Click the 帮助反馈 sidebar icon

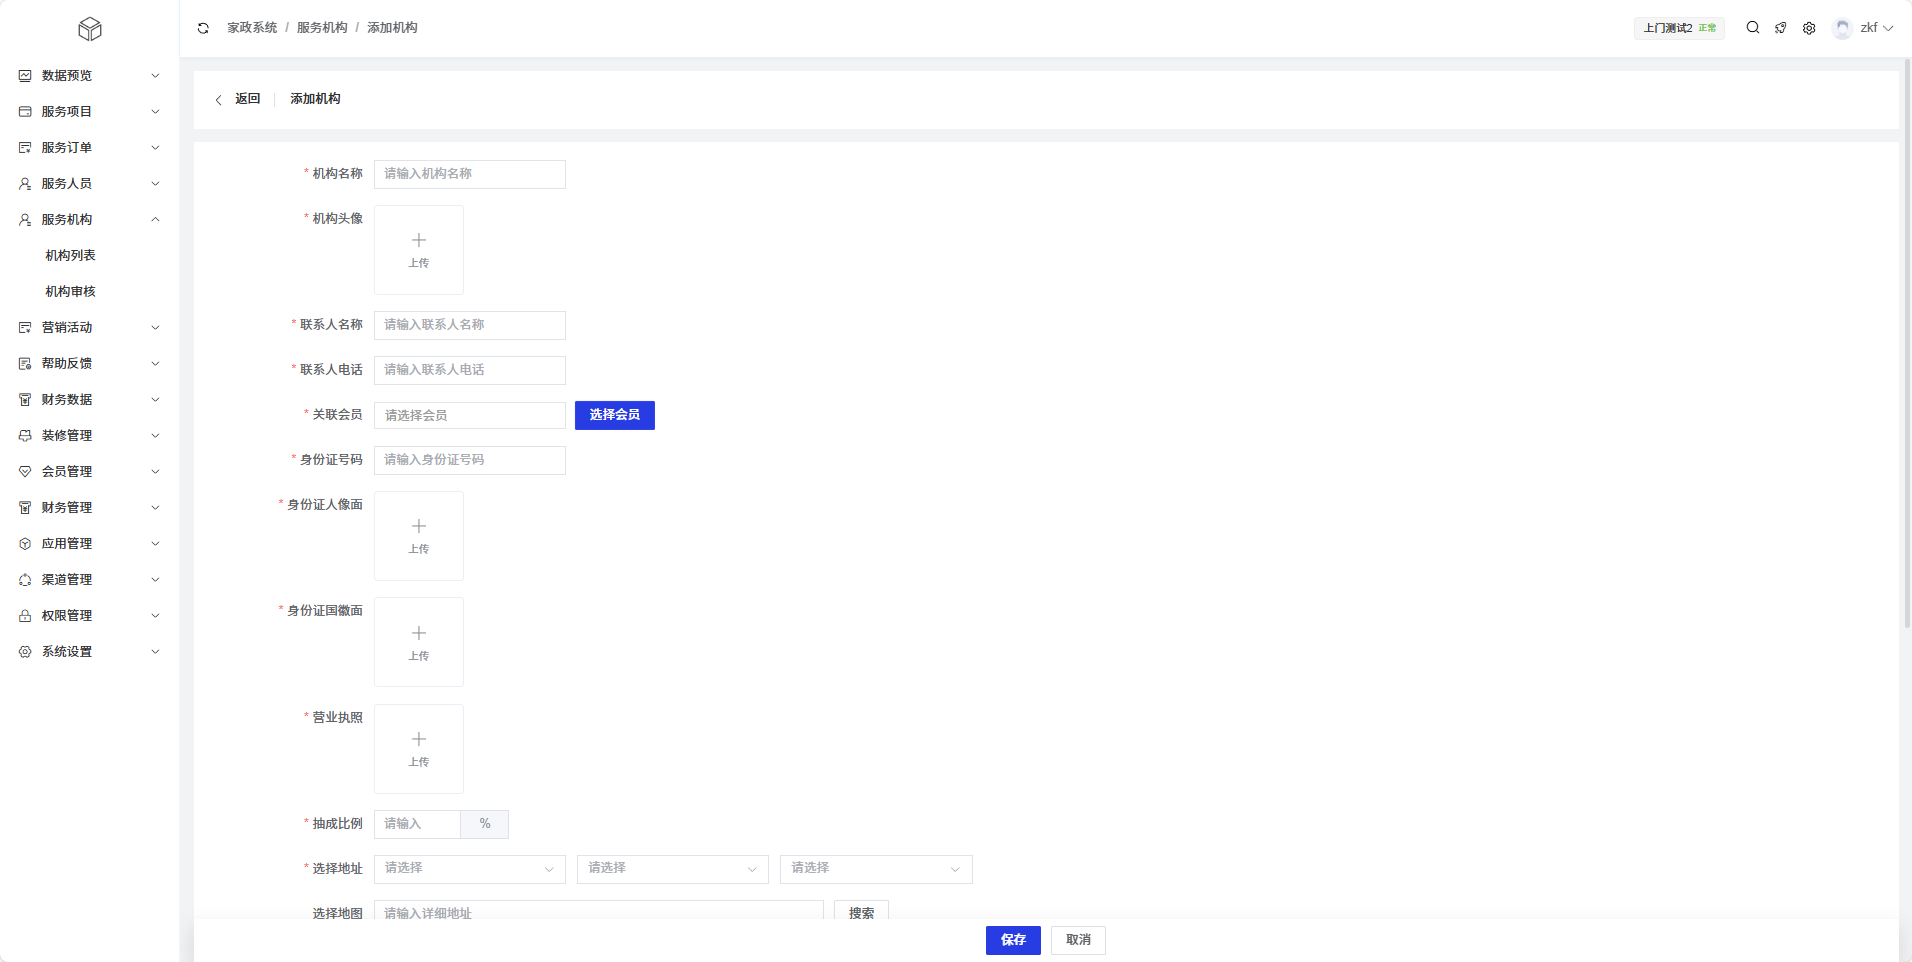(x=25, y=364)
